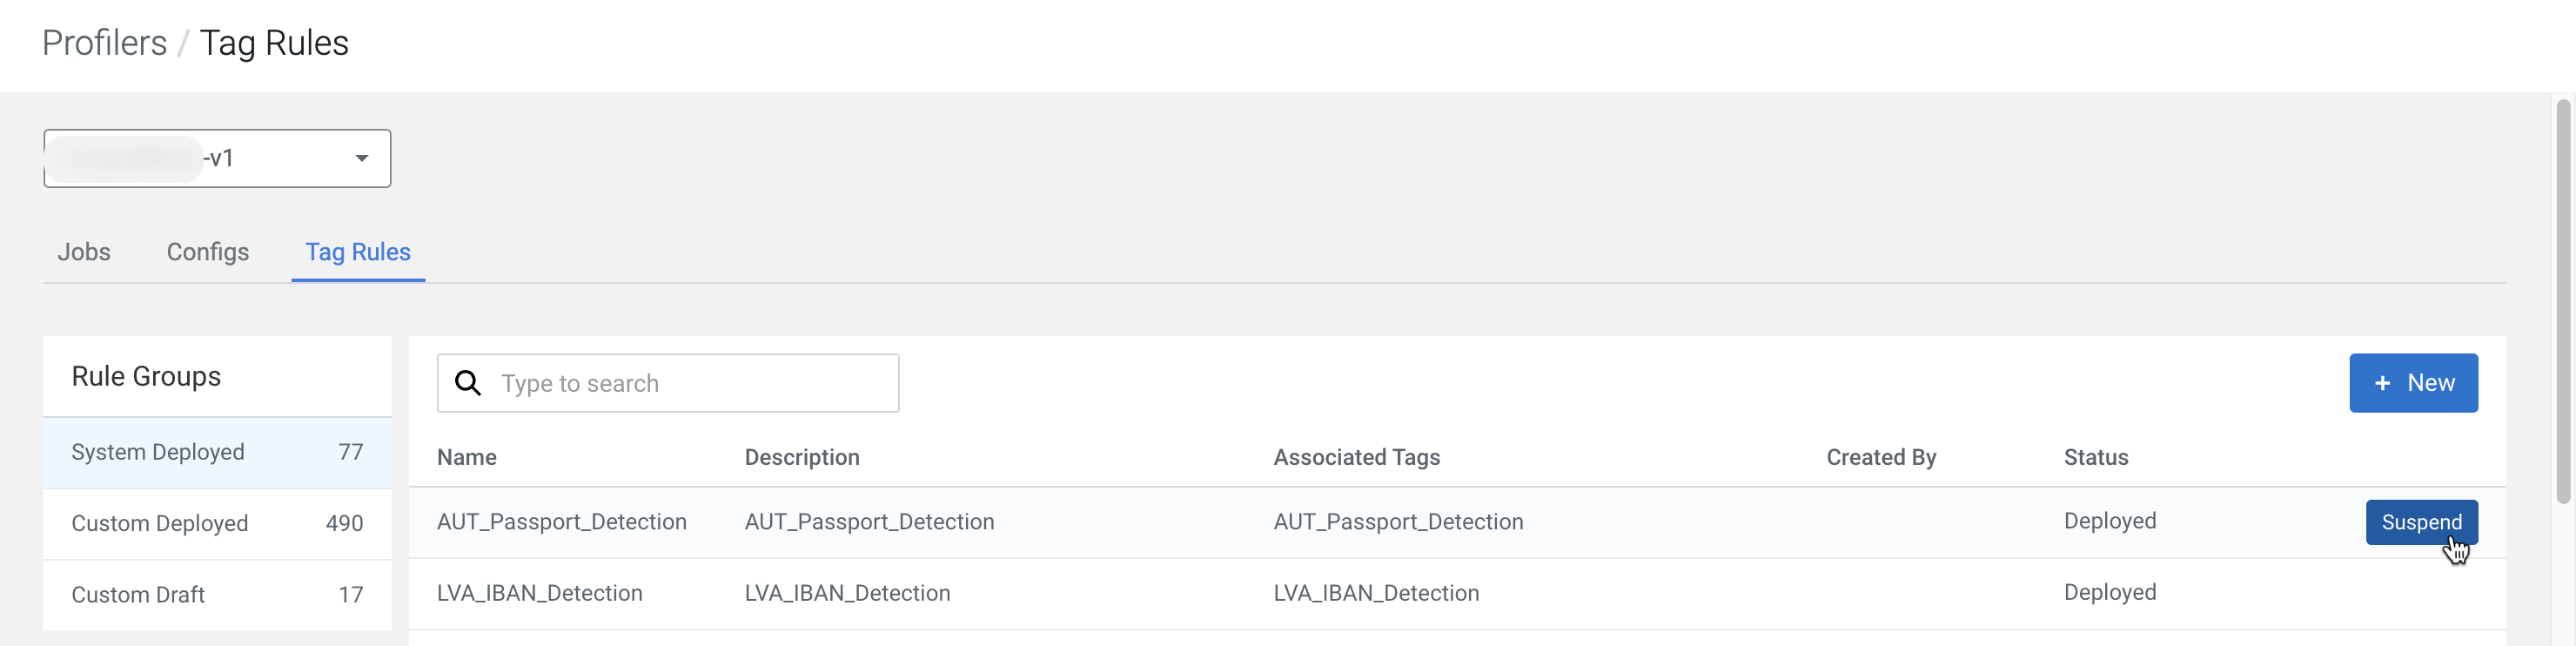Click the vertical page scrollbar

tap(2563, 300)
